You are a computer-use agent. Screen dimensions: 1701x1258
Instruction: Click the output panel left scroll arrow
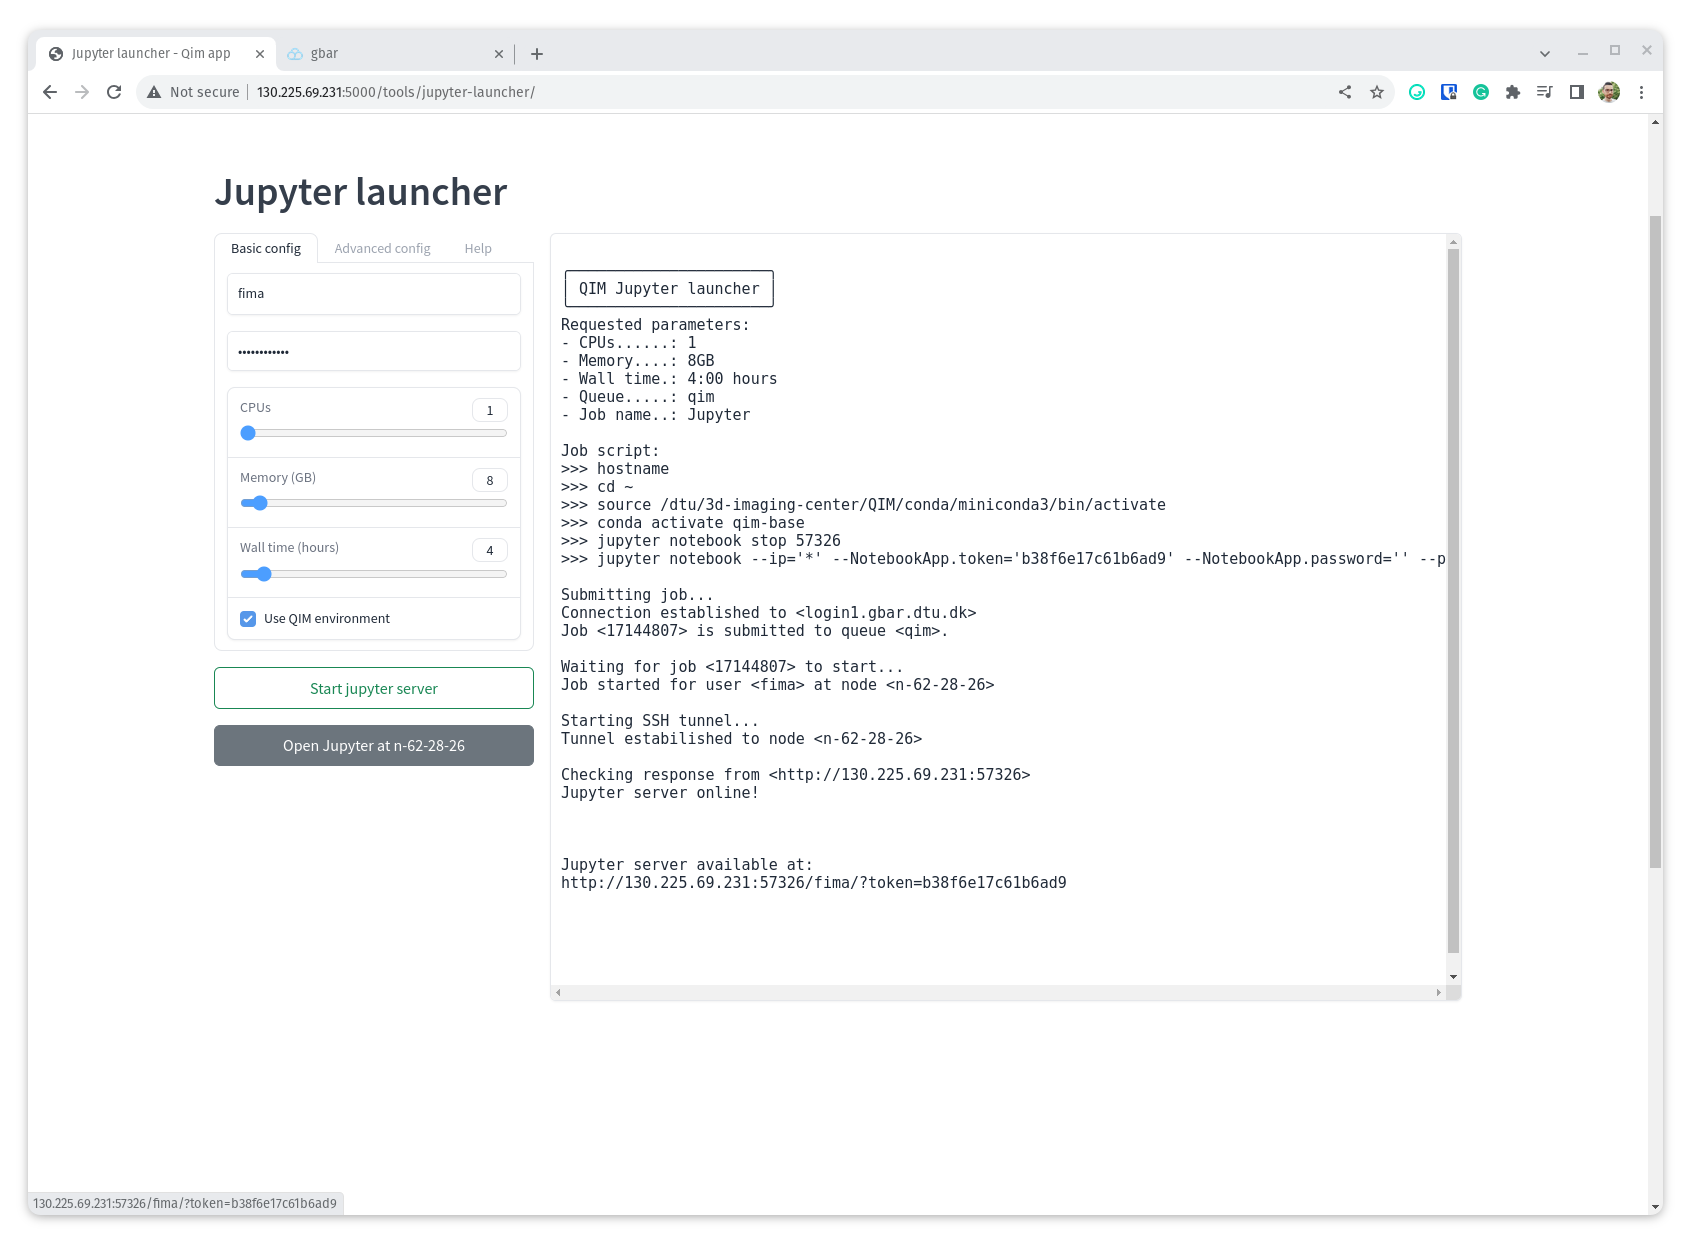pyautogui.click(x=559, y=993)
